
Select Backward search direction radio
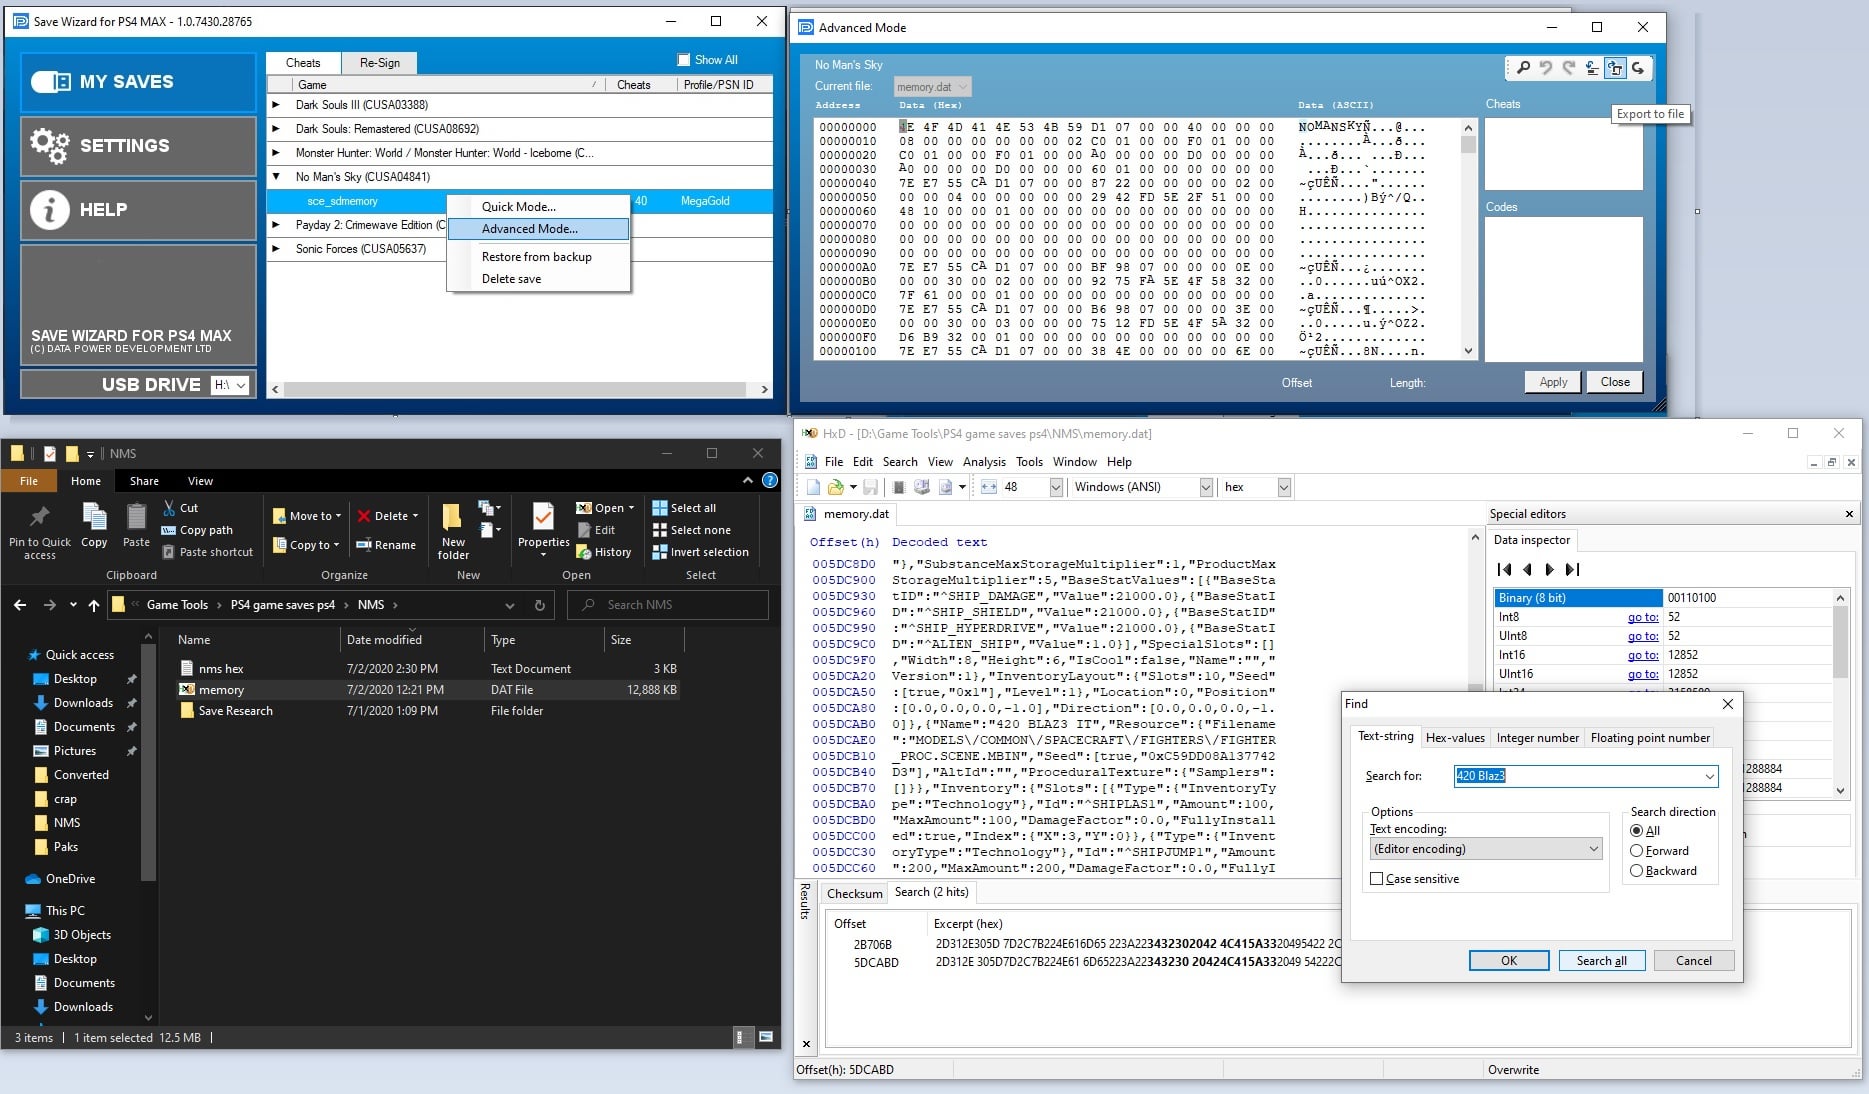tap(1637, 871)
